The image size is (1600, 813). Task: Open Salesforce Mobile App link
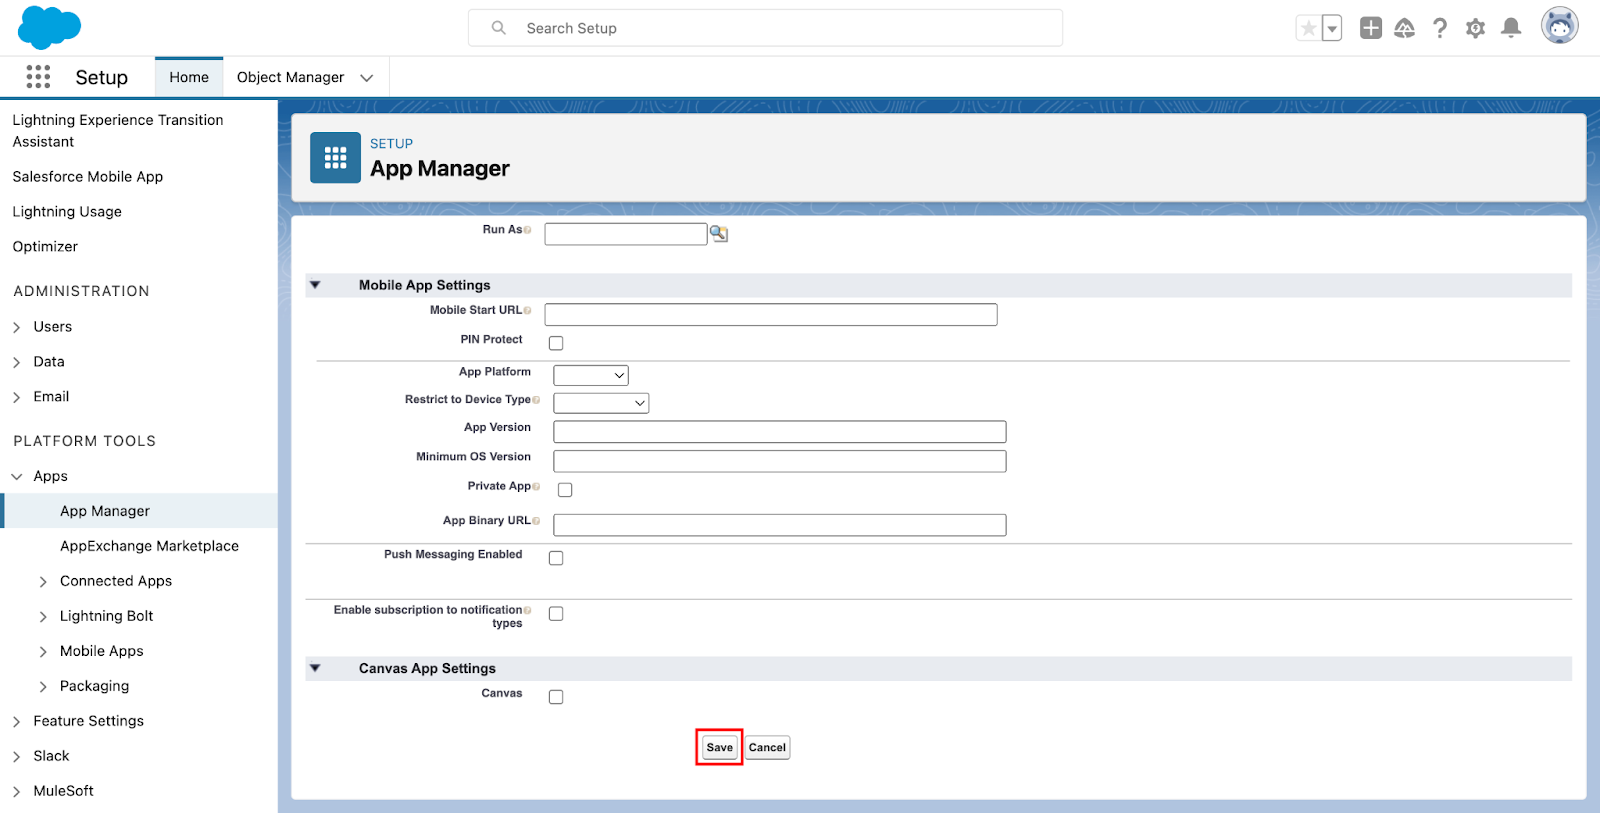[88, 177]
